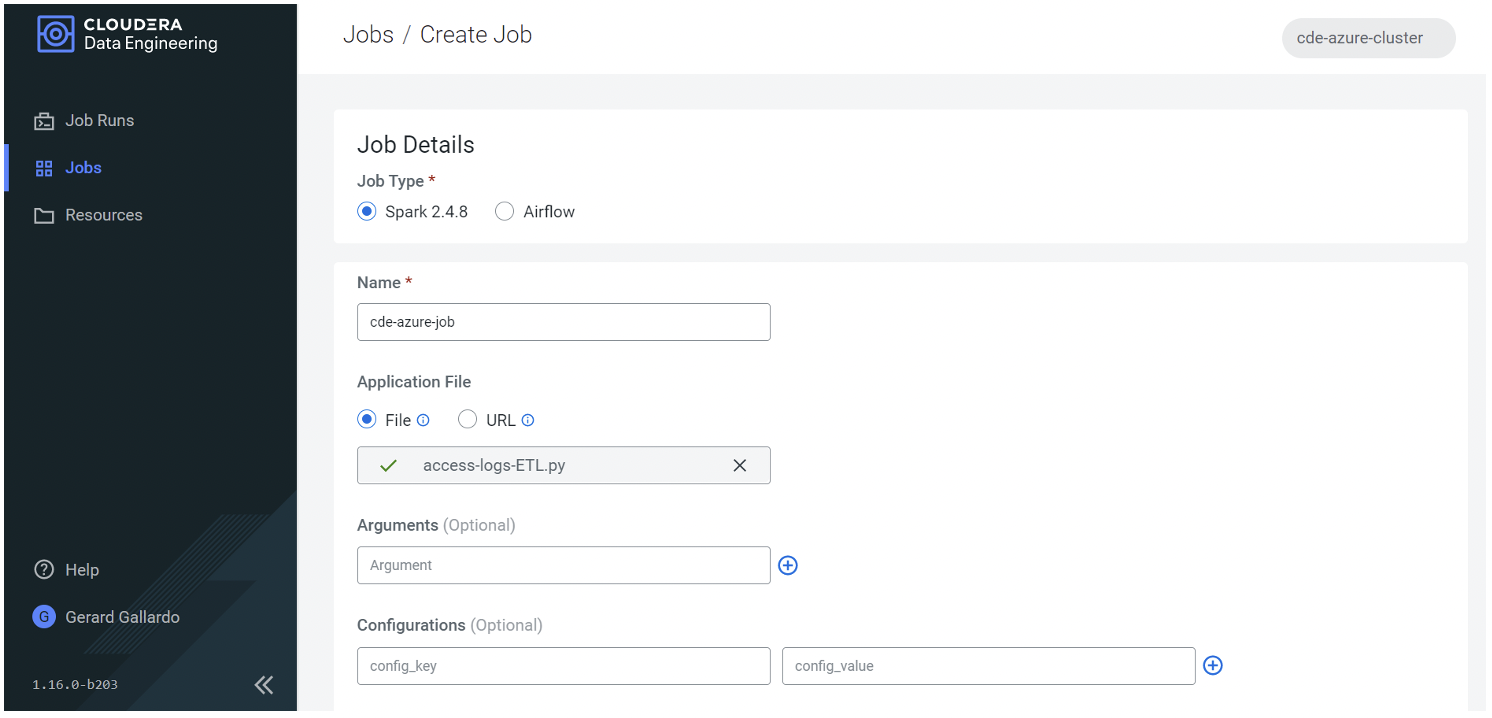Select Airflow job type

(505, 211)
